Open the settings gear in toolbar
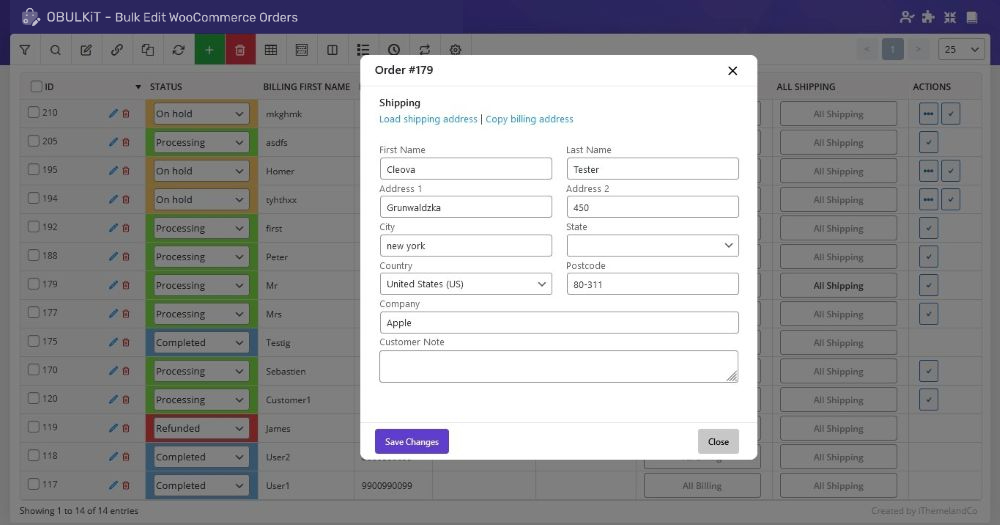 pyautogui.click(x=456, y=49)
